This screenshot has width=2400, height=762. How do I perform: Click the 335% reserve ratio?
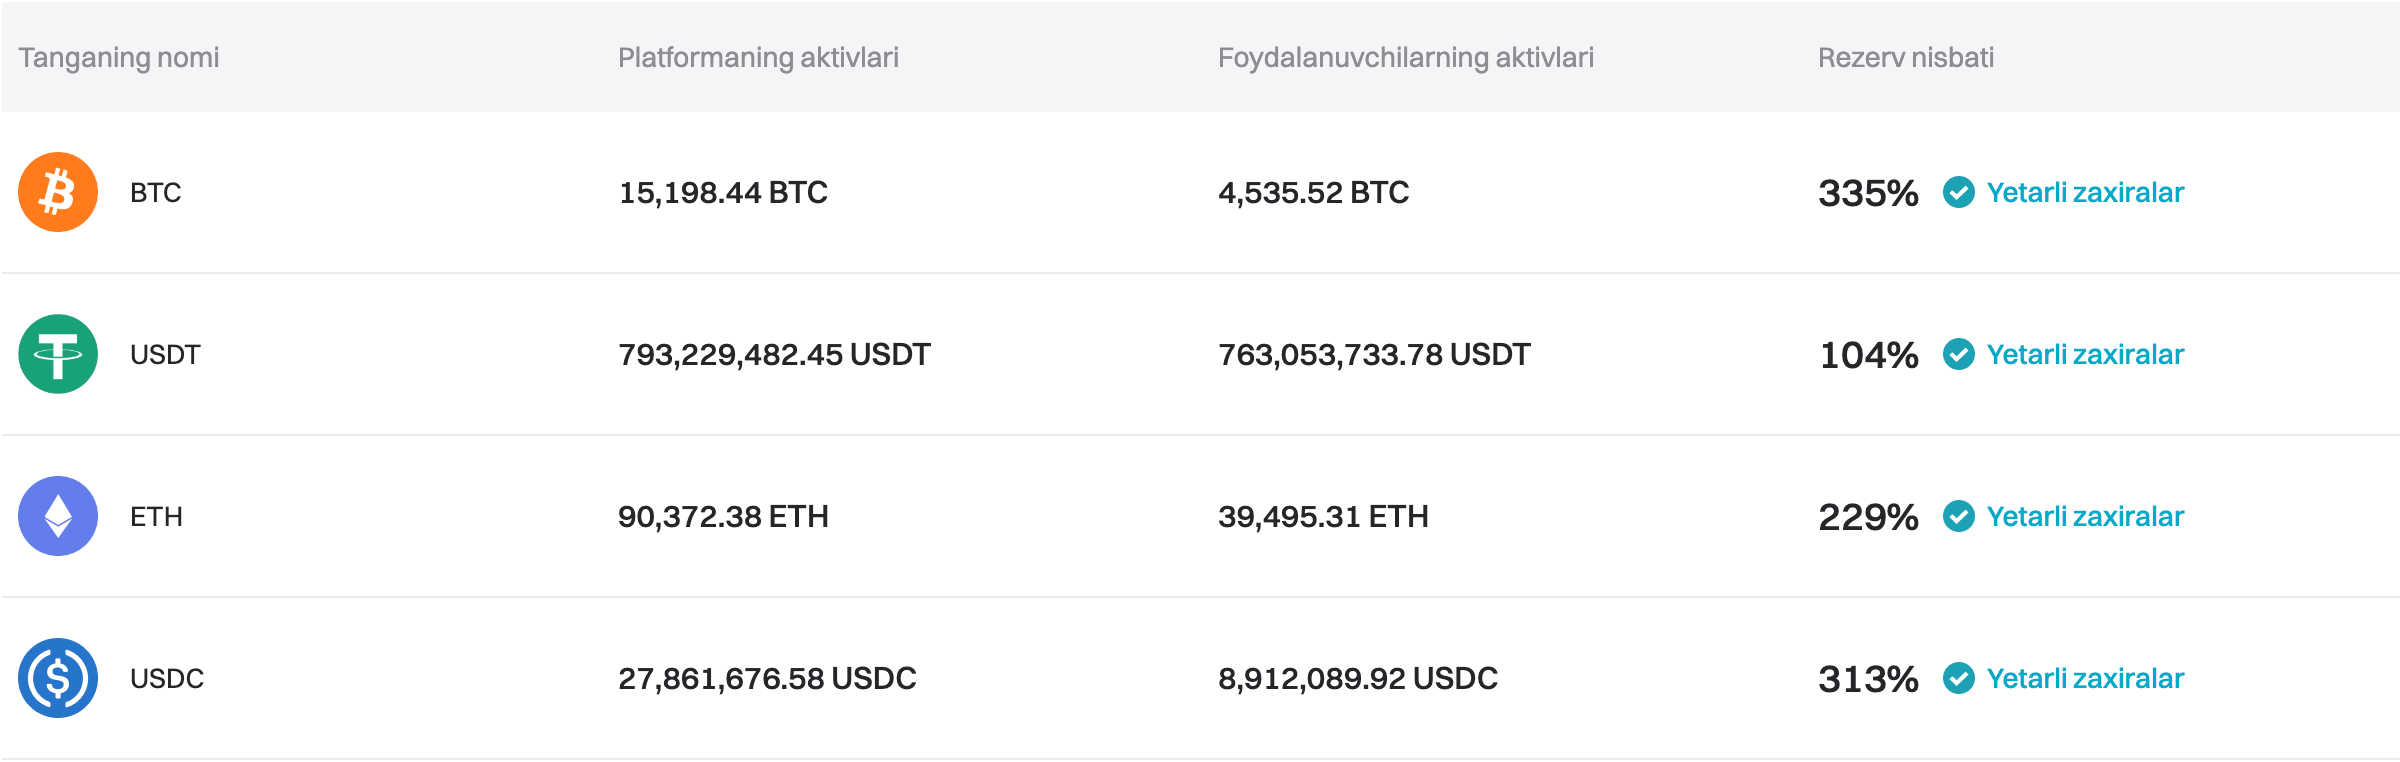pyautogui.click(x=1868, y=193)
